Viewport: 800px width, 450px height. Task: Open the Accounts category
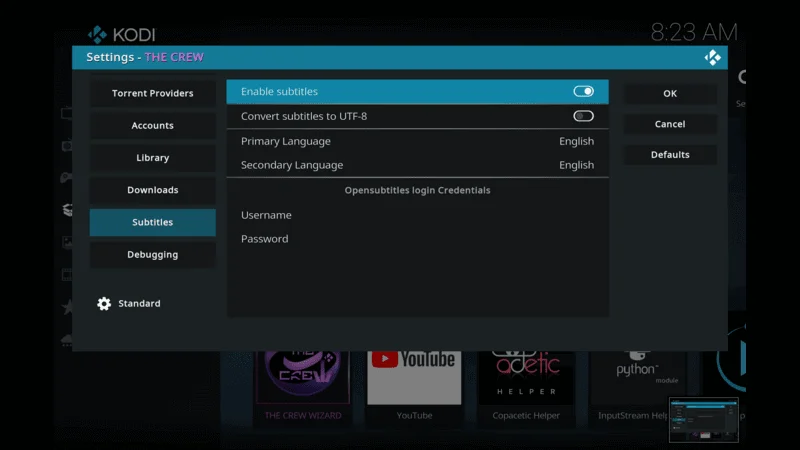(x=153, y=126)
